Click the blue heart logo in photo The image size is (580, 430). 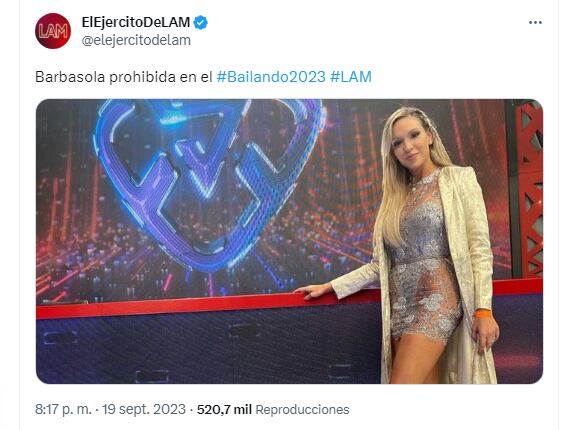click(207, 181)
